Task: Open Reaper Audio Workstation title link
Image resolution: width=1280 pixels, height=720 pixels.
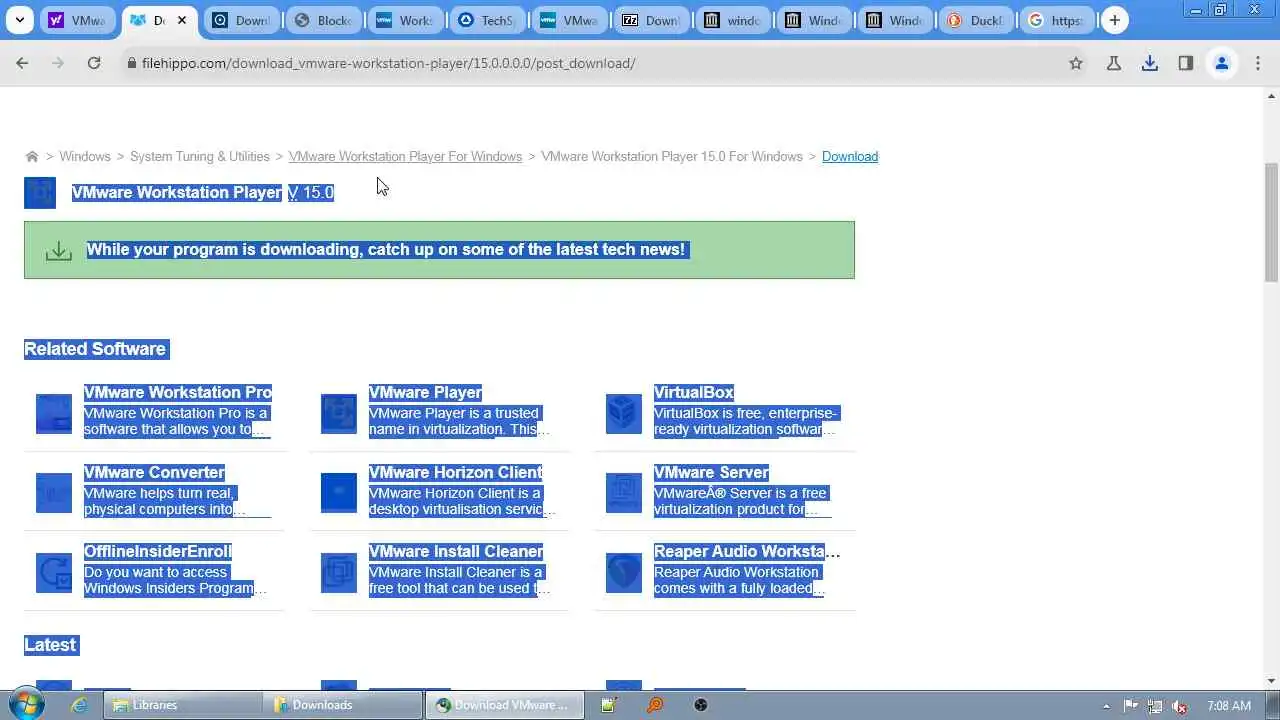Action: [747, 551]
